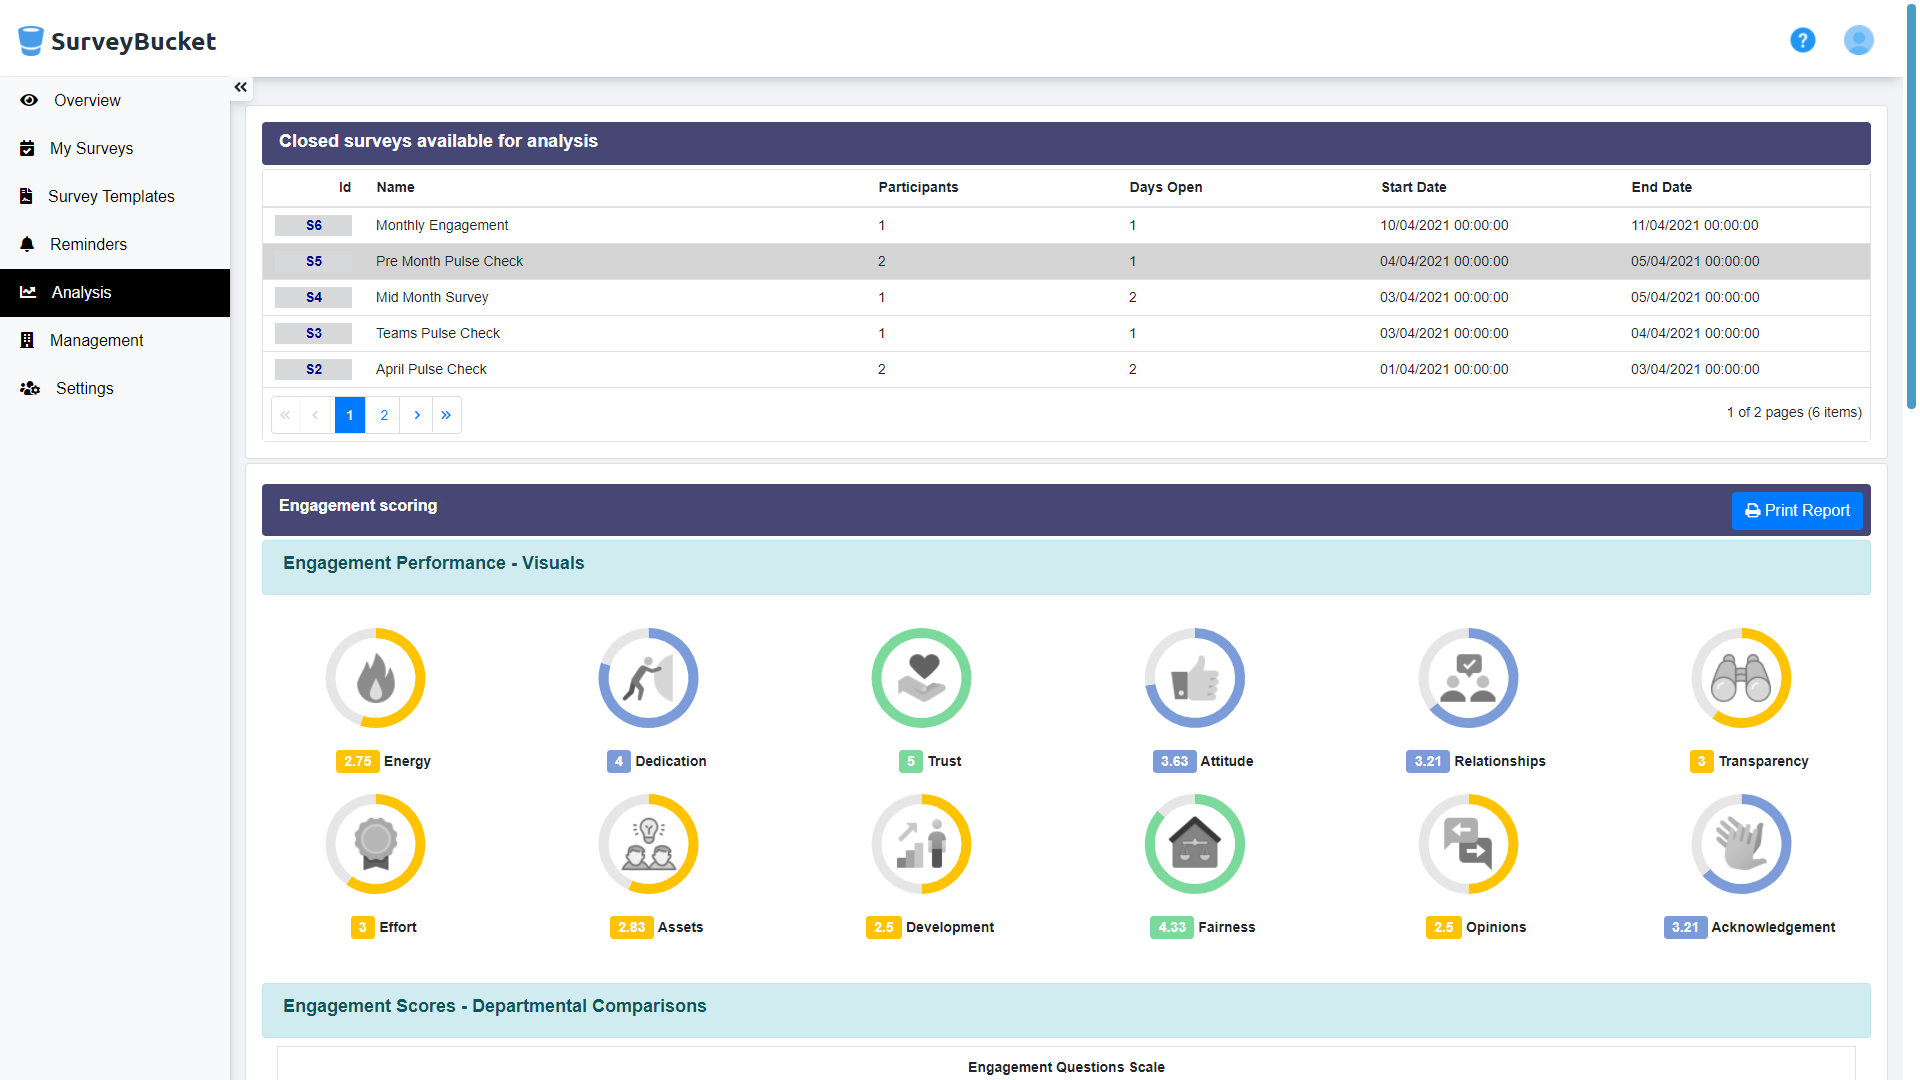Screen dimensions: 1920x1080
Task: Jump to last page of surveys
Action: coord(446,415)
